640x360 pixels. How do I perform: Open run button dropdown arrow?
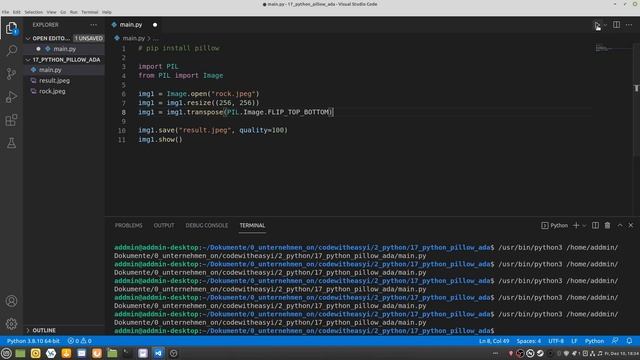click(x=605, y=25)
